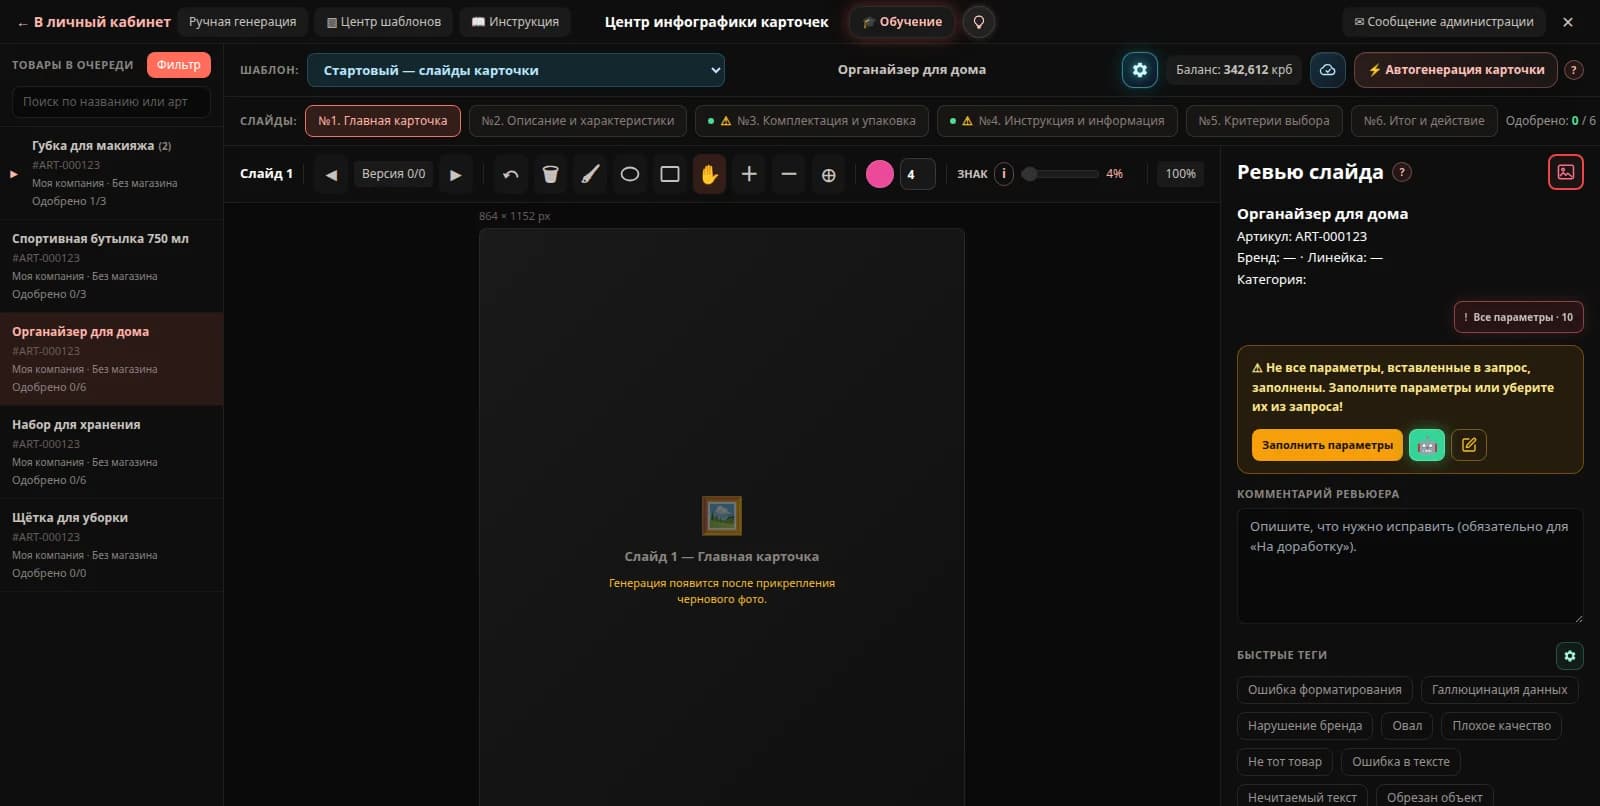Start Автогенерация карточки
Viewport: 1600px width, 806px height.
pyautogui.click(x=1456, y=70)
